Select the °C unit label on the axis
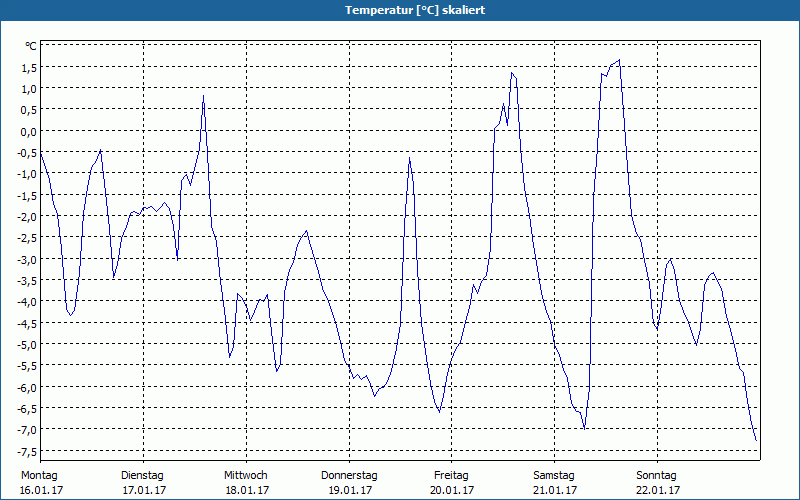This screenshot has height=500, width=800. (x=31, y=46)
